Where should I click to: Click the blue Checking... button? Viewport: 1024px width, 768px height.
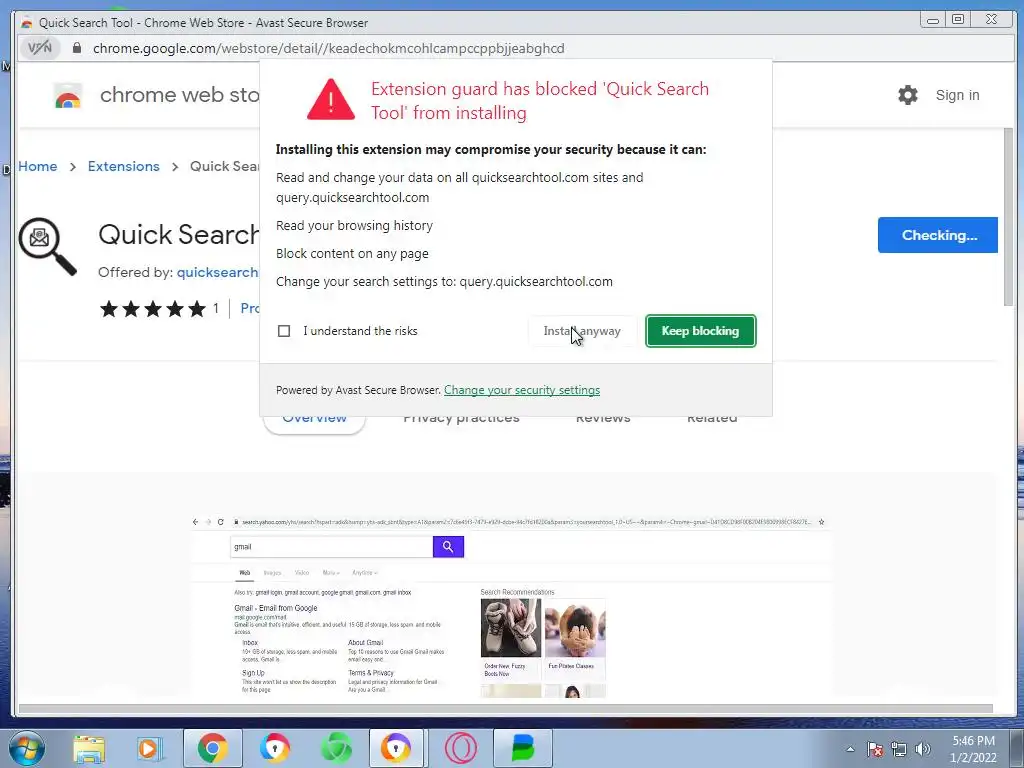click(x=938, y=235)
